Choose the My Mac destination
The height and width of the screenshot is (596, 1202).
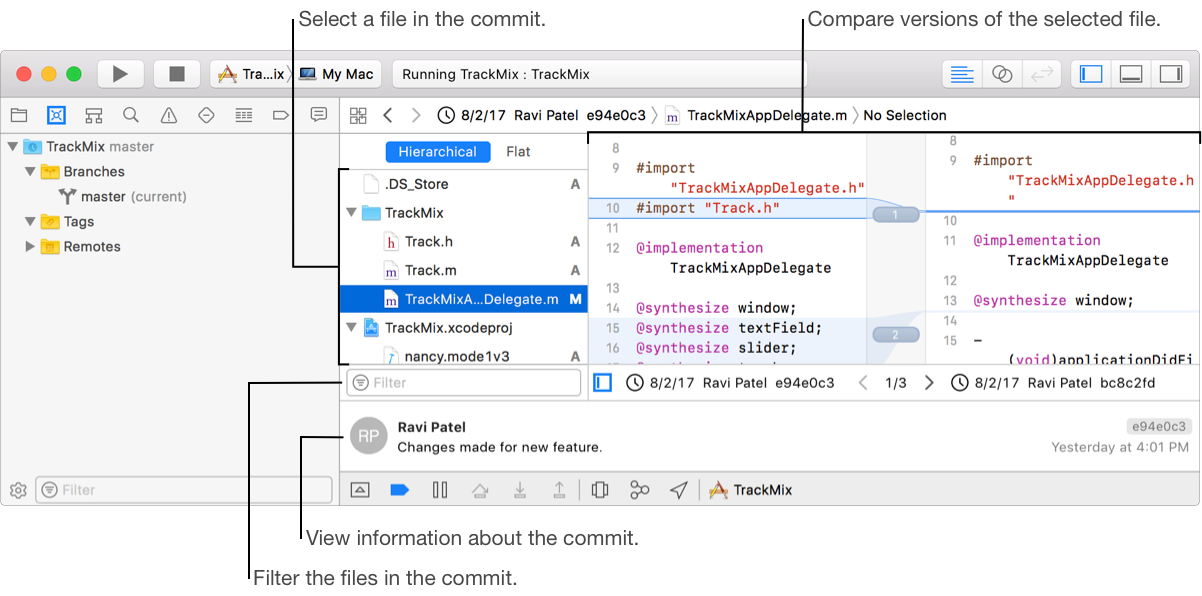tap(337, 74)
